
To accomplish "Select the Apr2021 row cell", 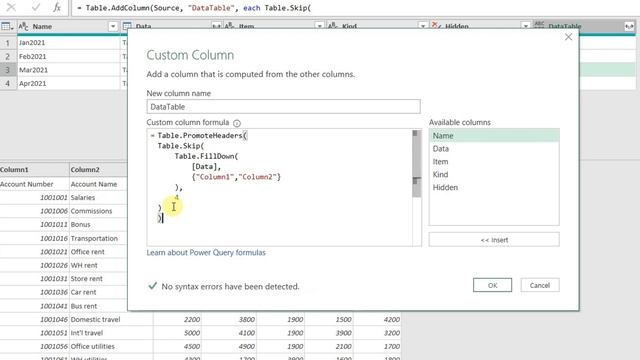I will pyautogui.click(x=68, y=83).
